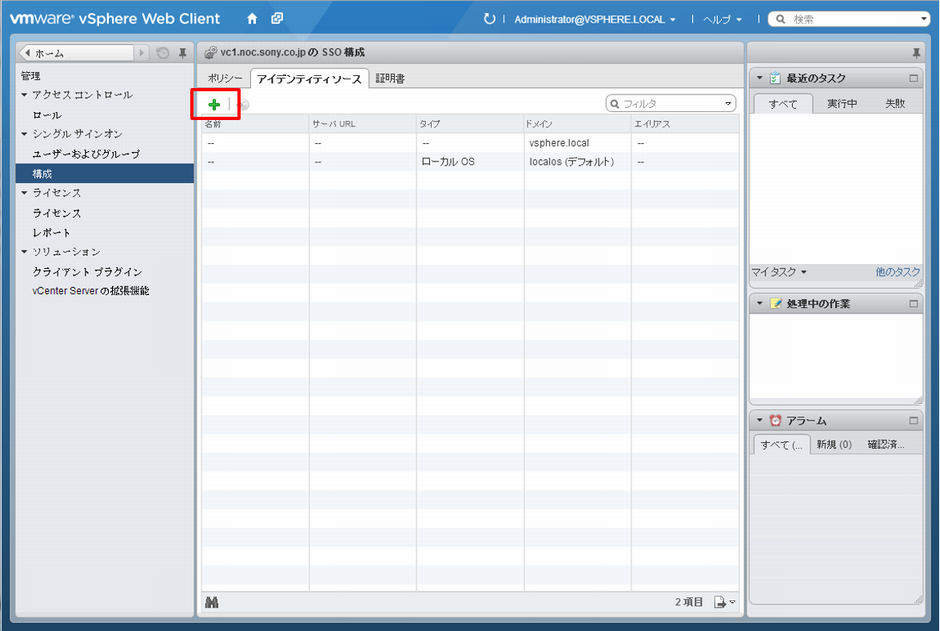Collapse the シングル サインオン tree section
The height and width of the screenshot is (631, 940).
pos(25,134)
